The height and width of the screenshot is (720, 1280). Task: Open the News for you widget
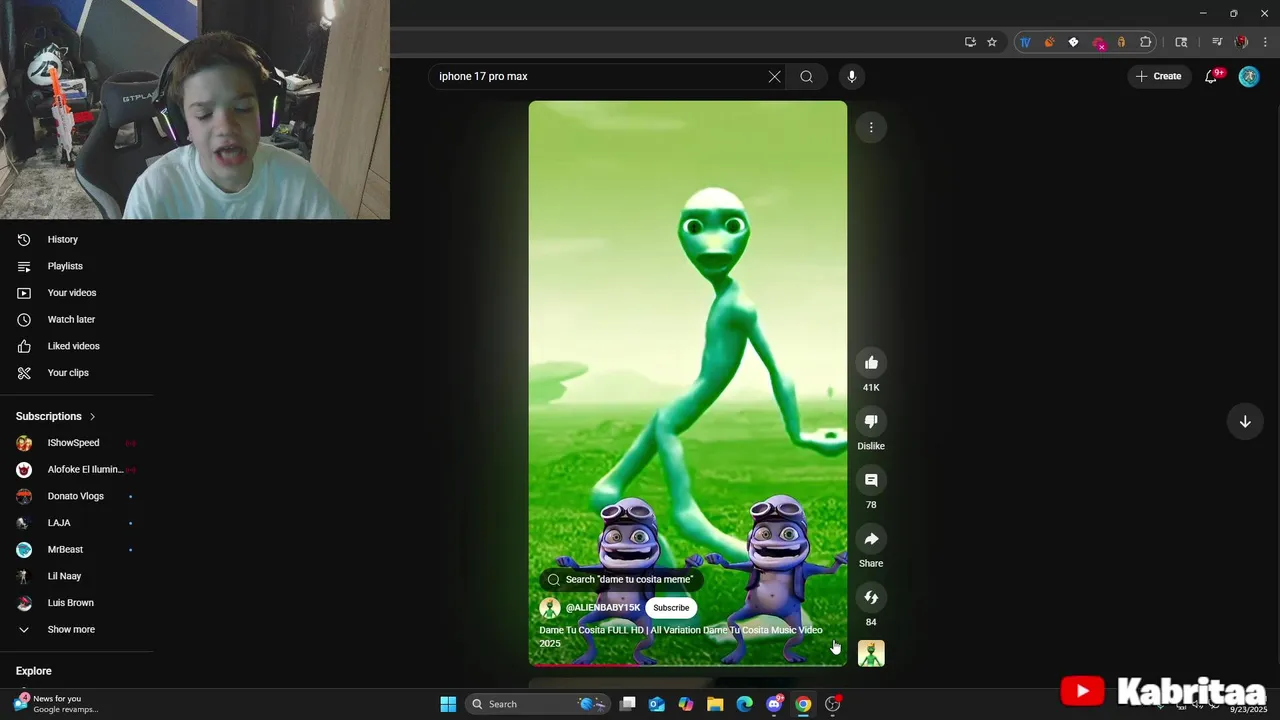(57, 704)
